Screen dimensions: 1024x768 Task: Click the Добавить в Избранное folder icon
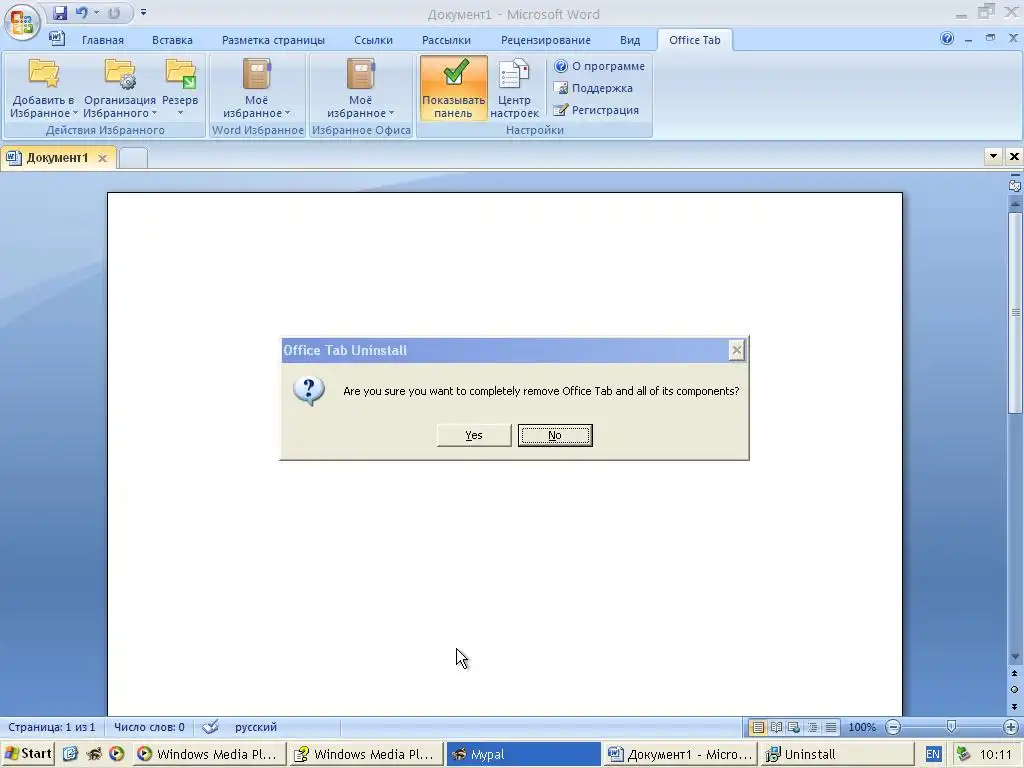coord(43,73)
